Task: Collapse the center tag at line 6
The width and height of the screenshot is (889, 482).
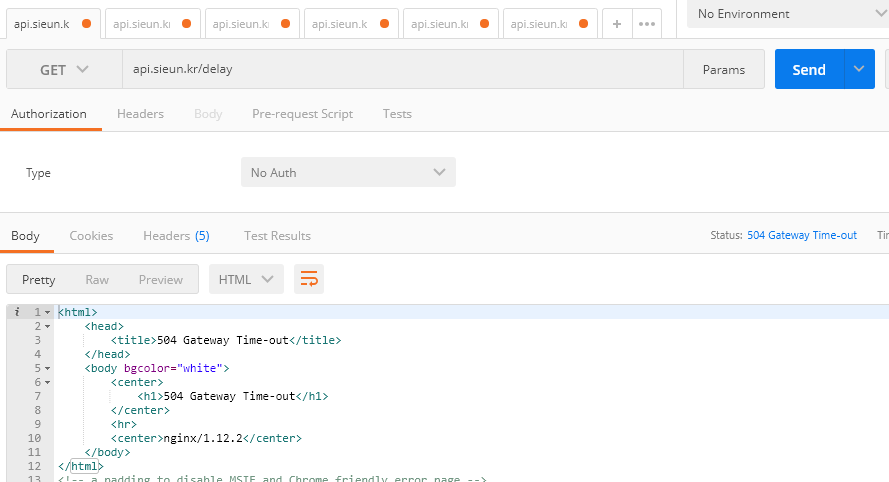Action: [x=48, y=383]
